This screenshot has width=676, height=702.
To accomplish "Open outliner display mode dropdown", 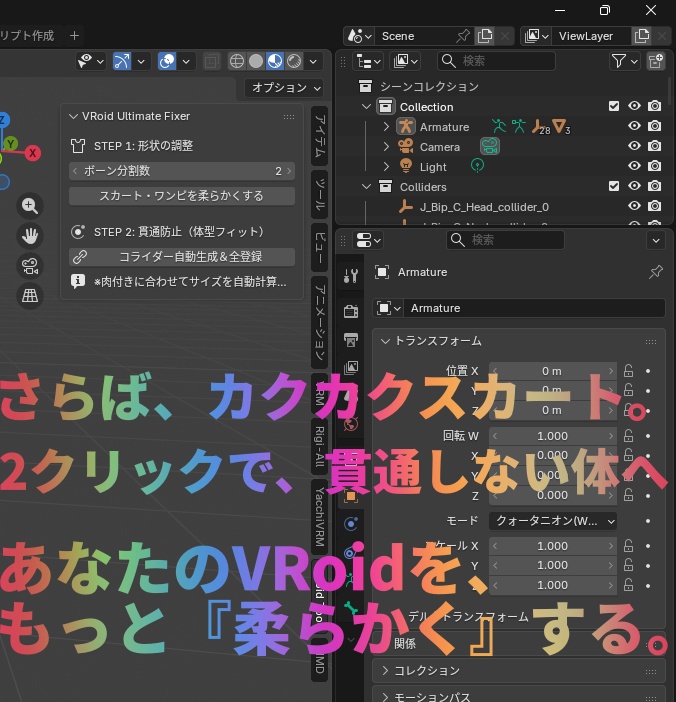I will [x=406, y=61].
